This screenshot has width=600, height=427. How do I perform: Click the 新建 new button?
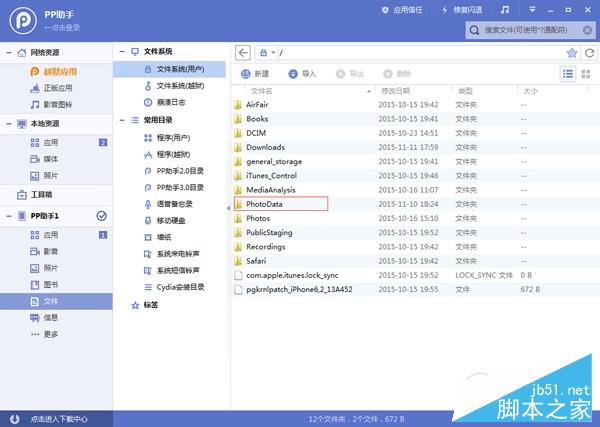255,74
